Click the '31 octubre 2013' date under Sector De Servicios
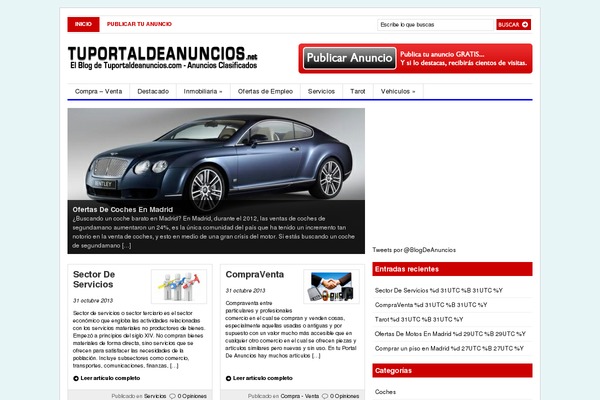Screen dimensions: 600x400 (93, 300)
